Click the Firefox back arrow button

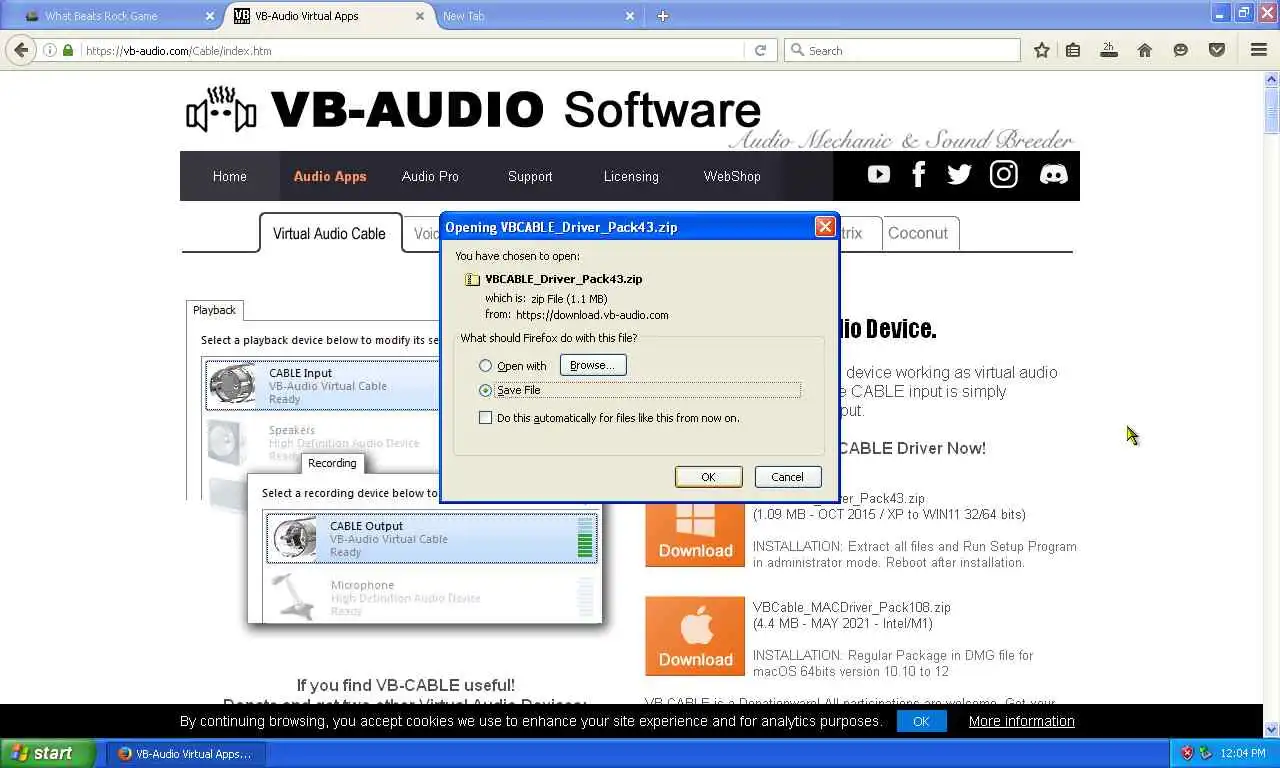(21, 50)
